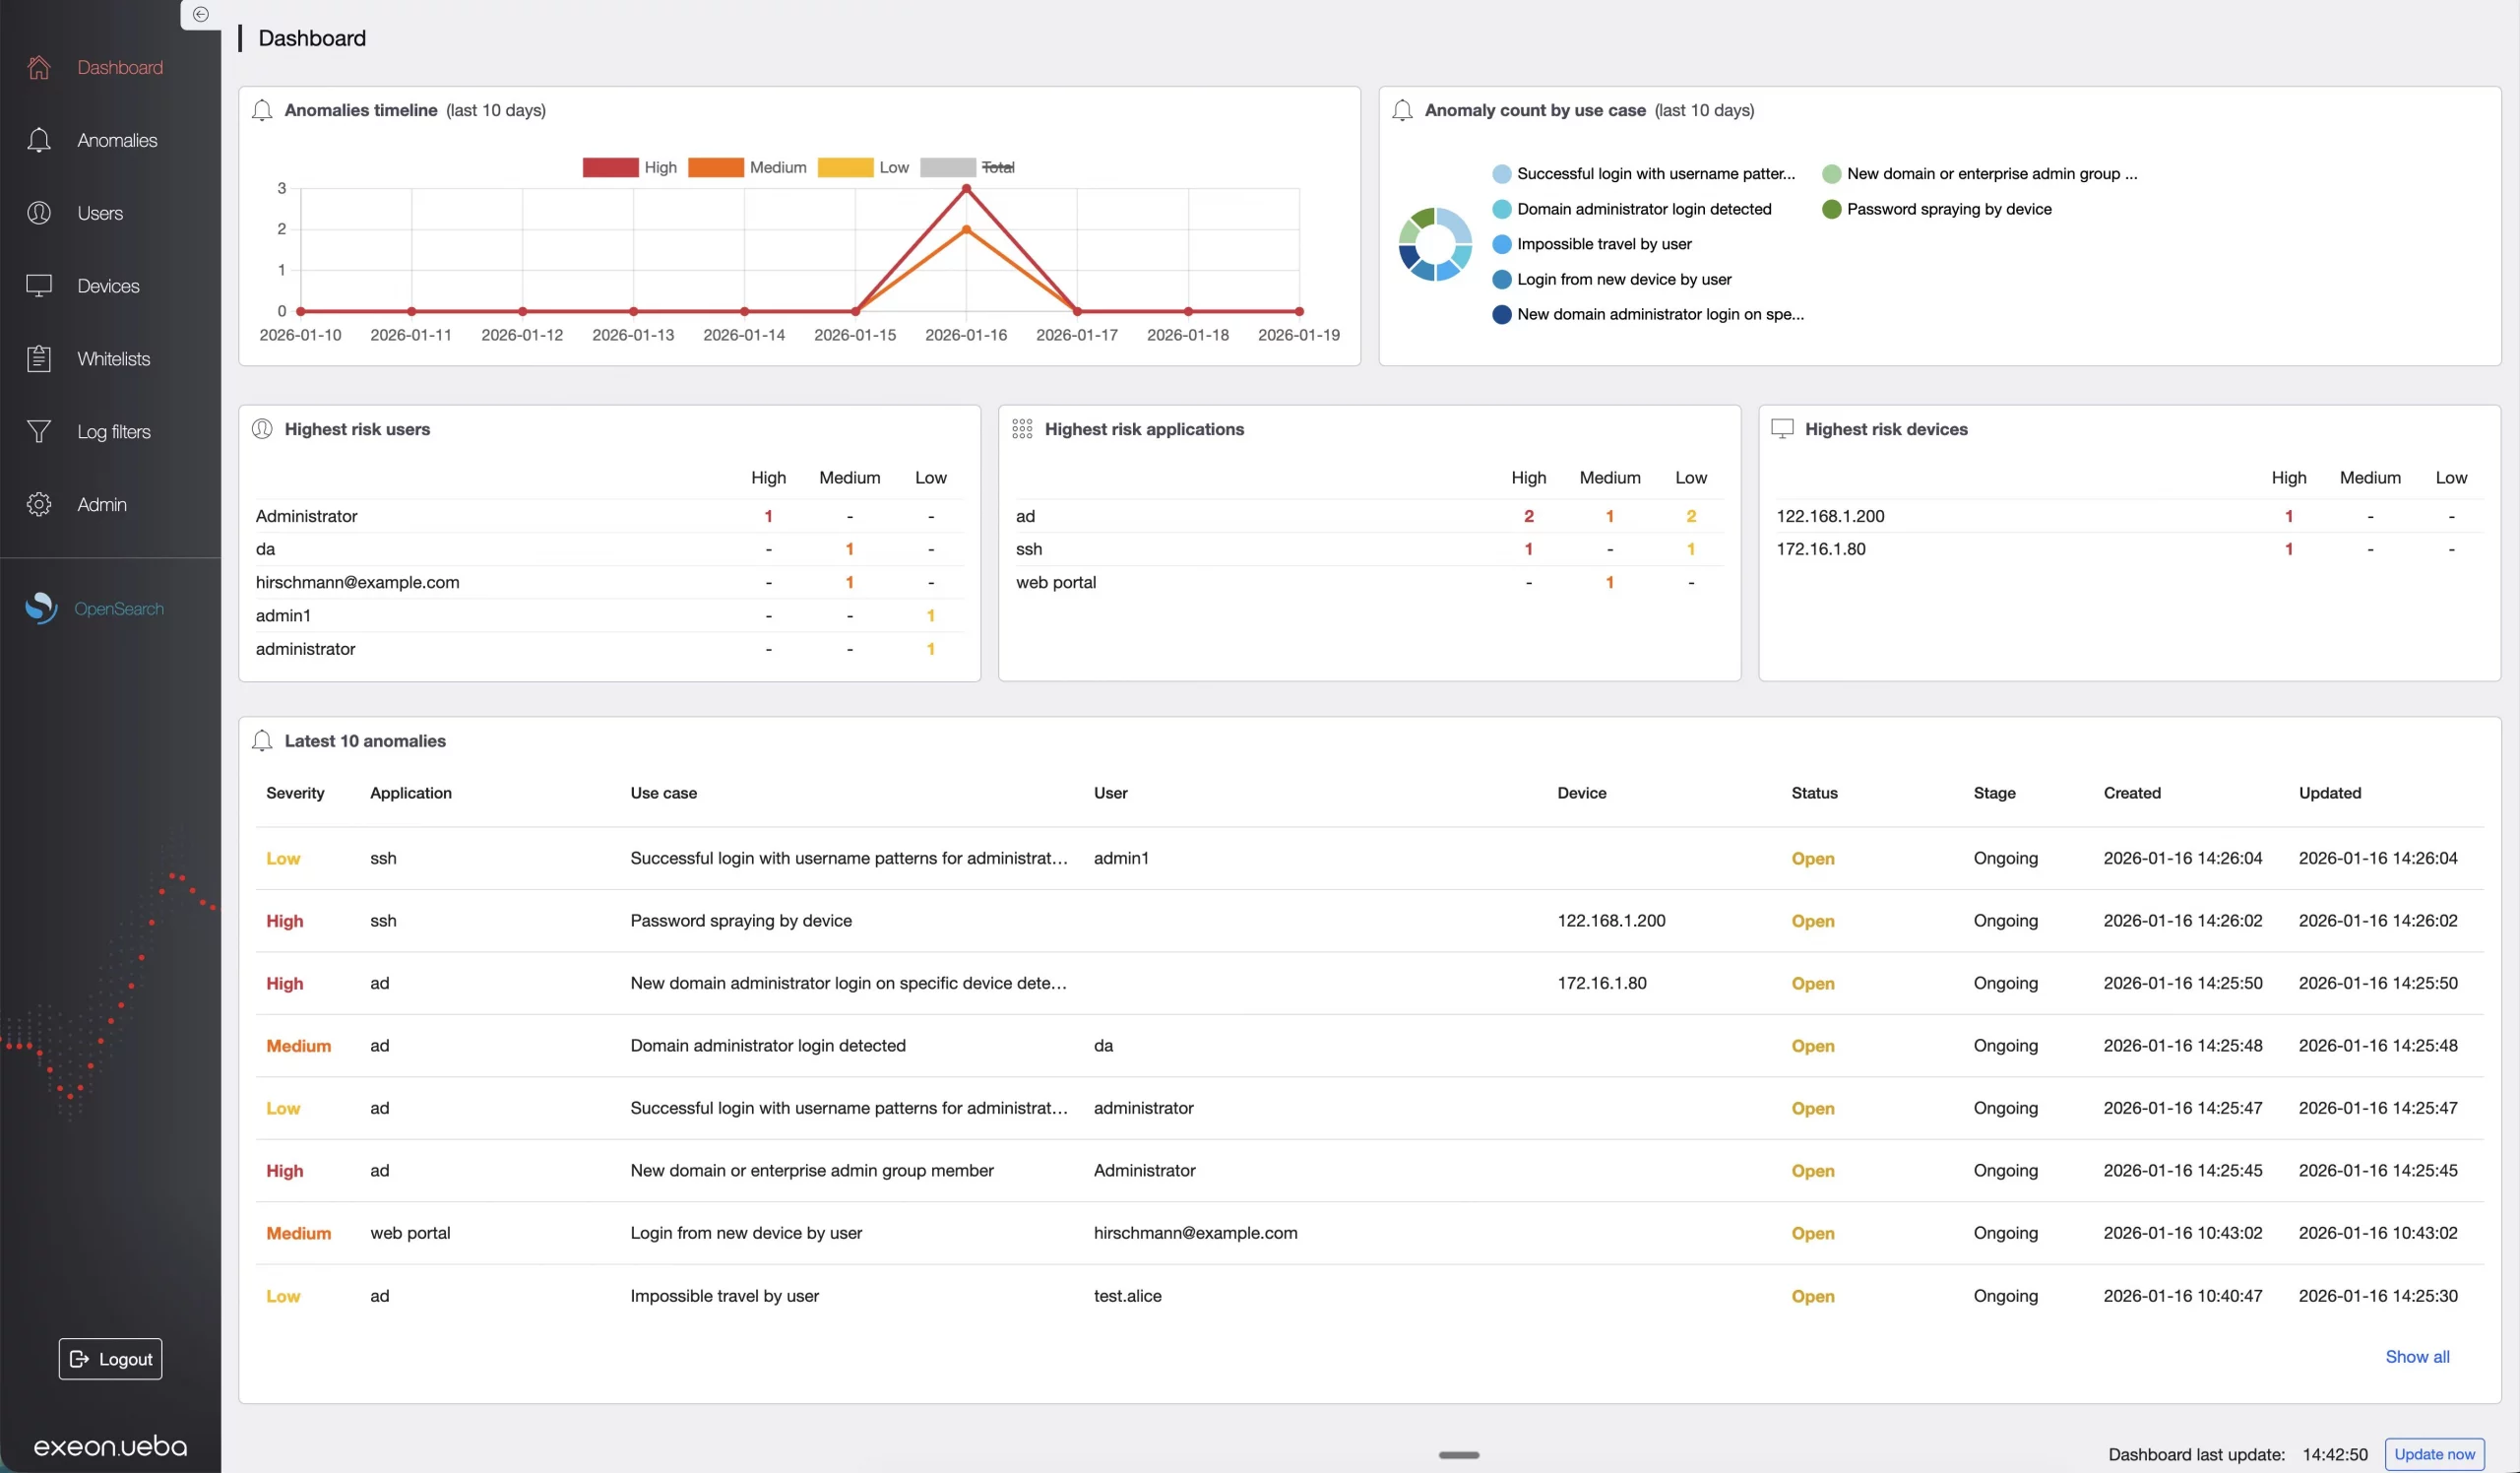The image size is (2520, 1473).
Task: Open Admin via the gear icon
Action: pos(39,504)
